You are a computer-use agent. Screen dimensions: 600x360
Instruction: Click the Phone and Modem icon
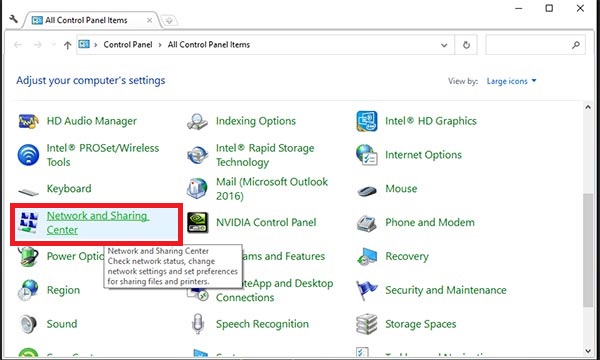point(367,223)
